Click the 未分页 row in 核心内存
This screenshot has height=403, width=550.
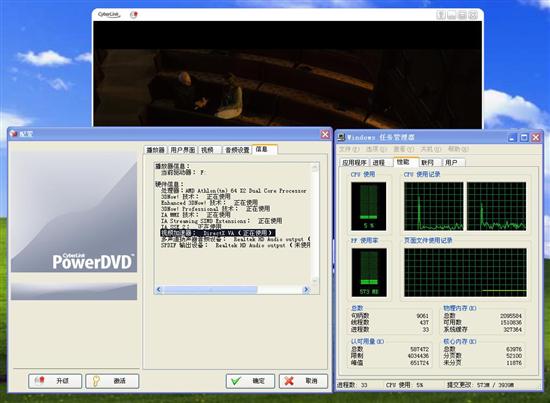(482, 363)
